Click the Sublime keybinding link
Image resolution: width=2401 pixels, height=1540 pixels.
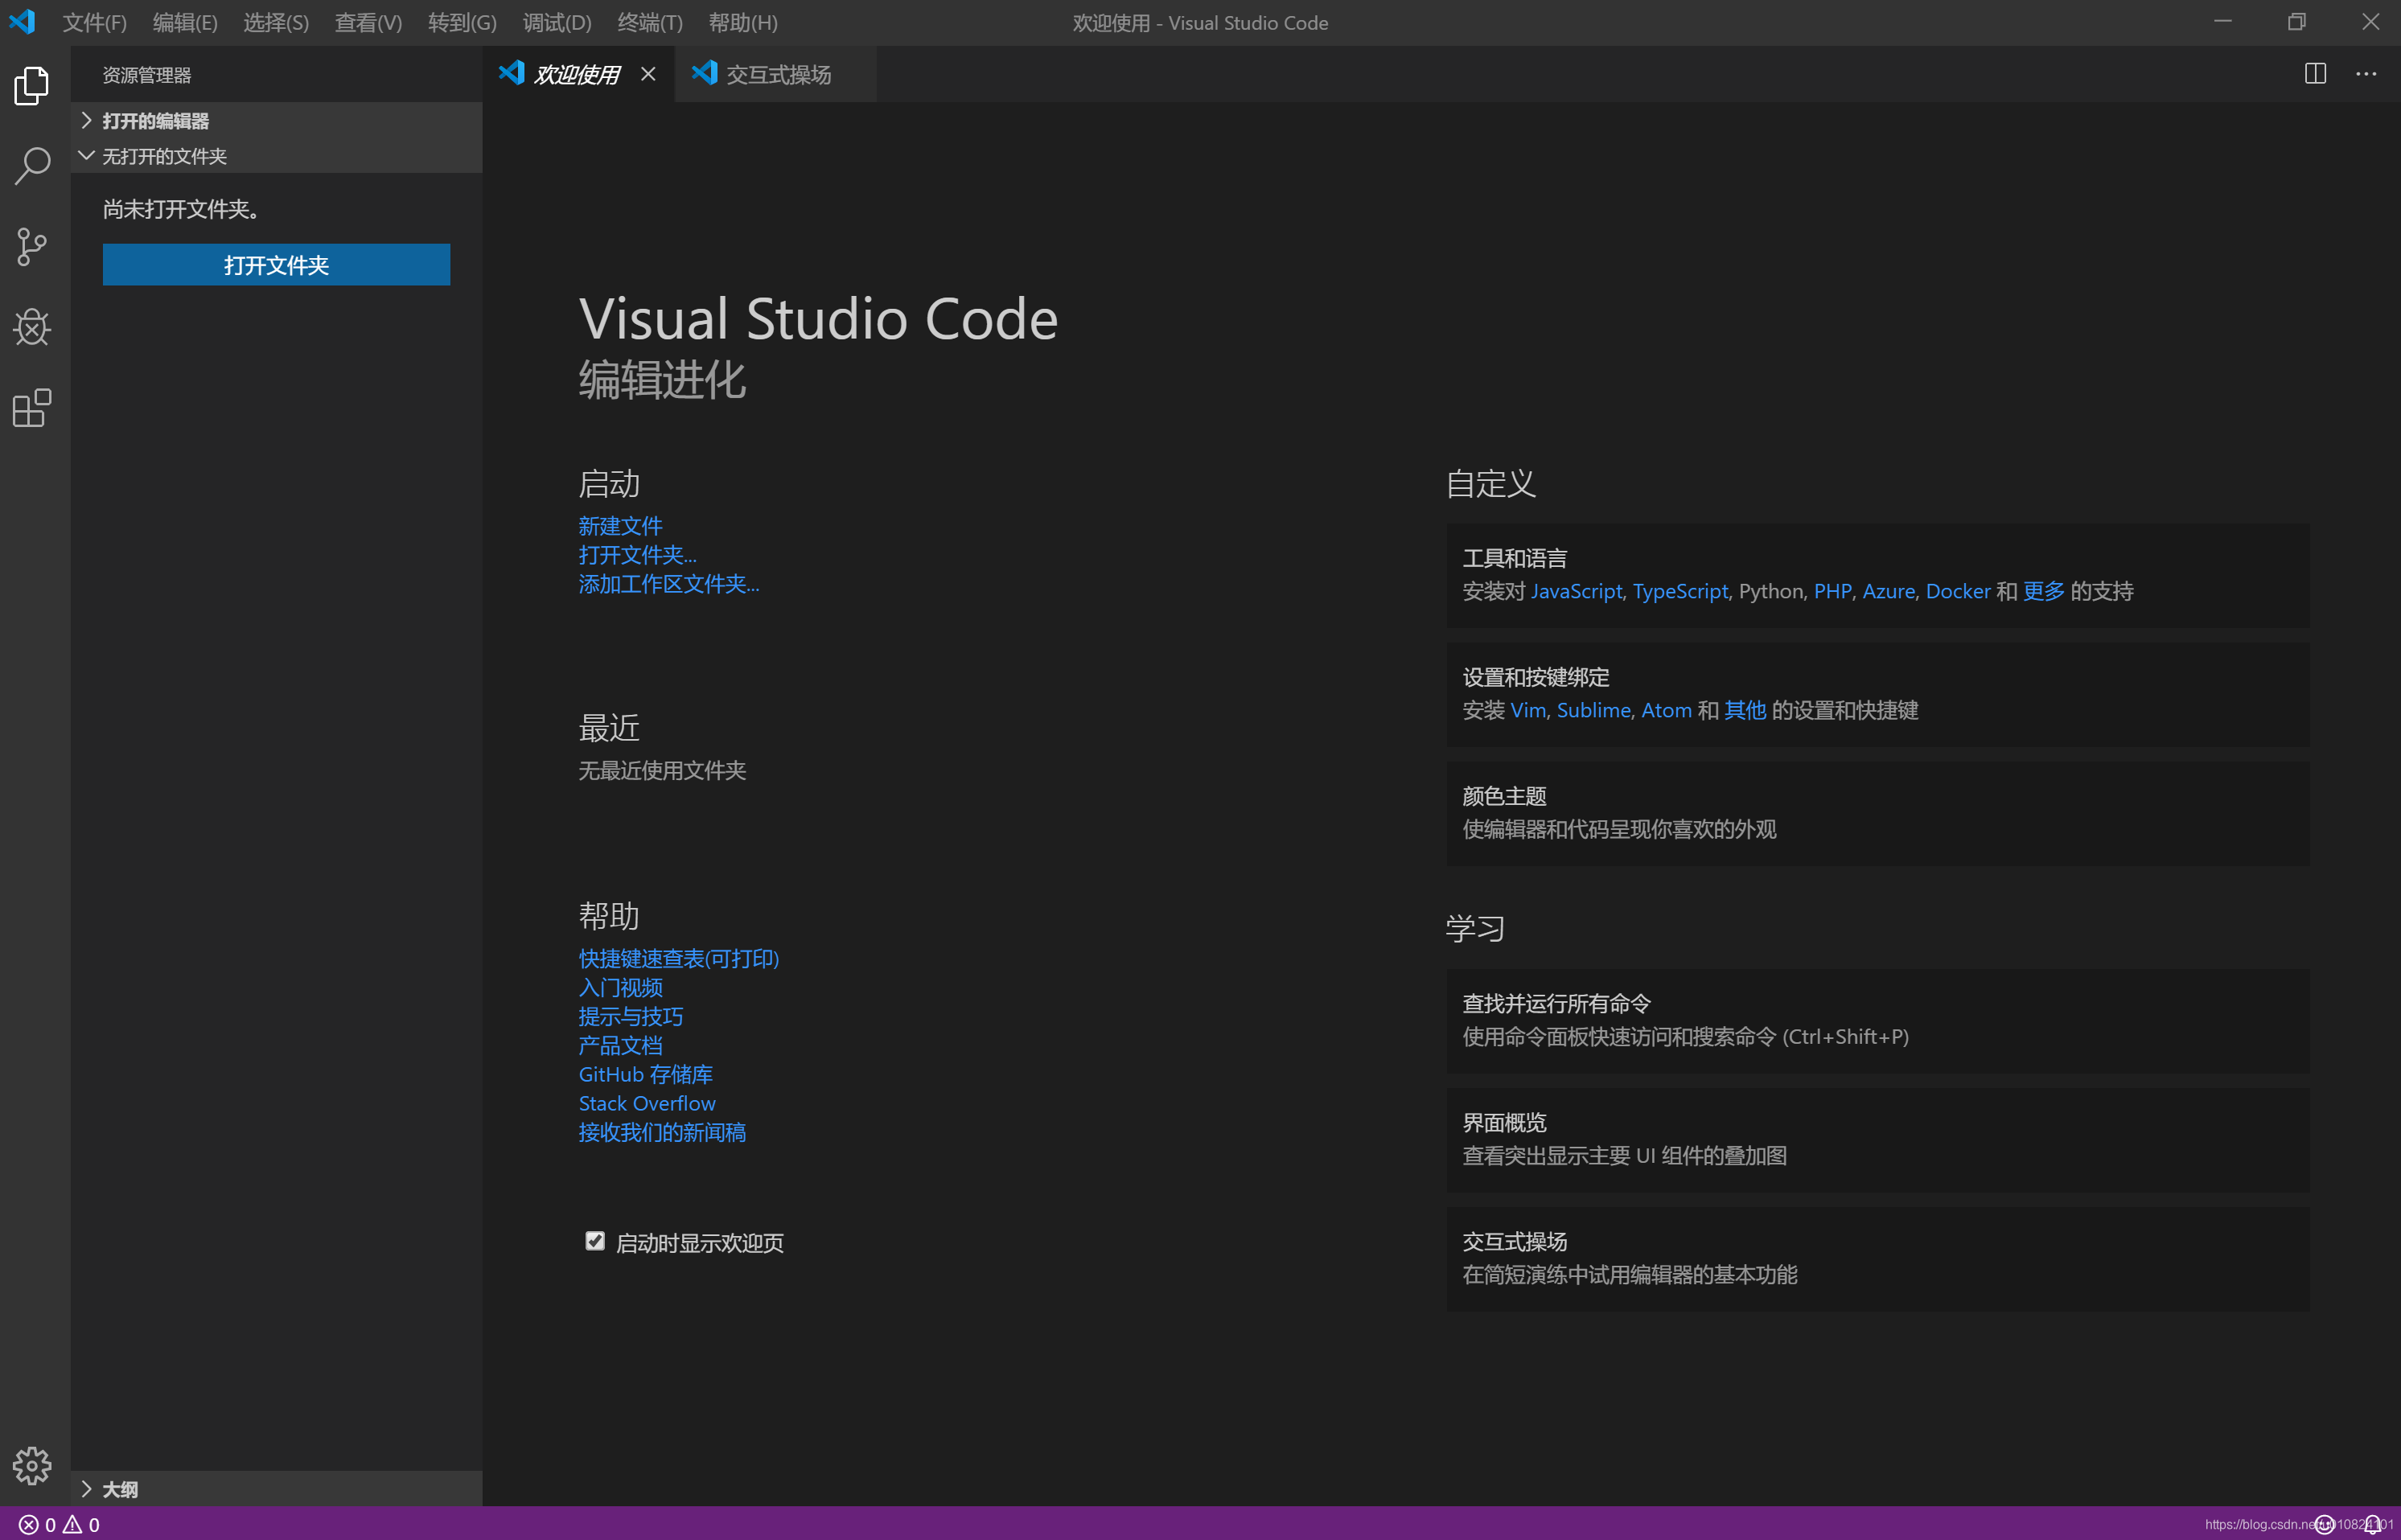(x=1593, y=710)
